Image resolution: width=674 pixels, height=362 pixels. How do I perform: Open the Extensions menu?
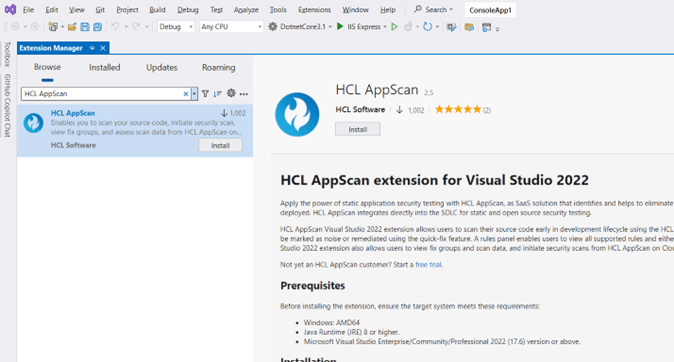[314, 9]
